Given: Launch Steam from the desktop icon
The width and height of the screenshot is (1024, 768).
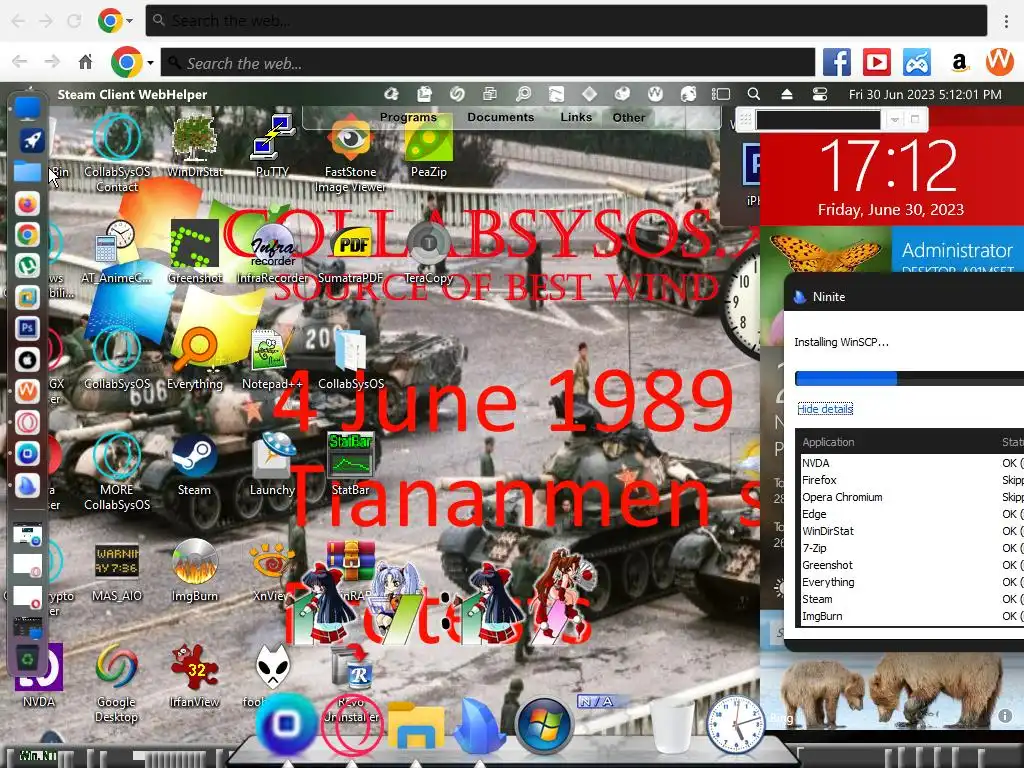Looking at the screenshot, I should coord(195,464).
